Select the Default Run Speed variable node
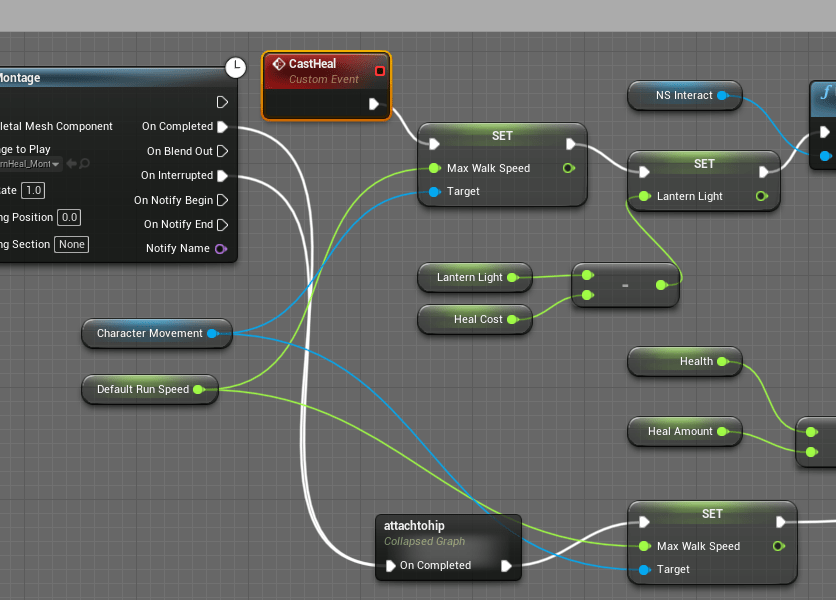Screen dimensions: 836x600 click(142, 389)
